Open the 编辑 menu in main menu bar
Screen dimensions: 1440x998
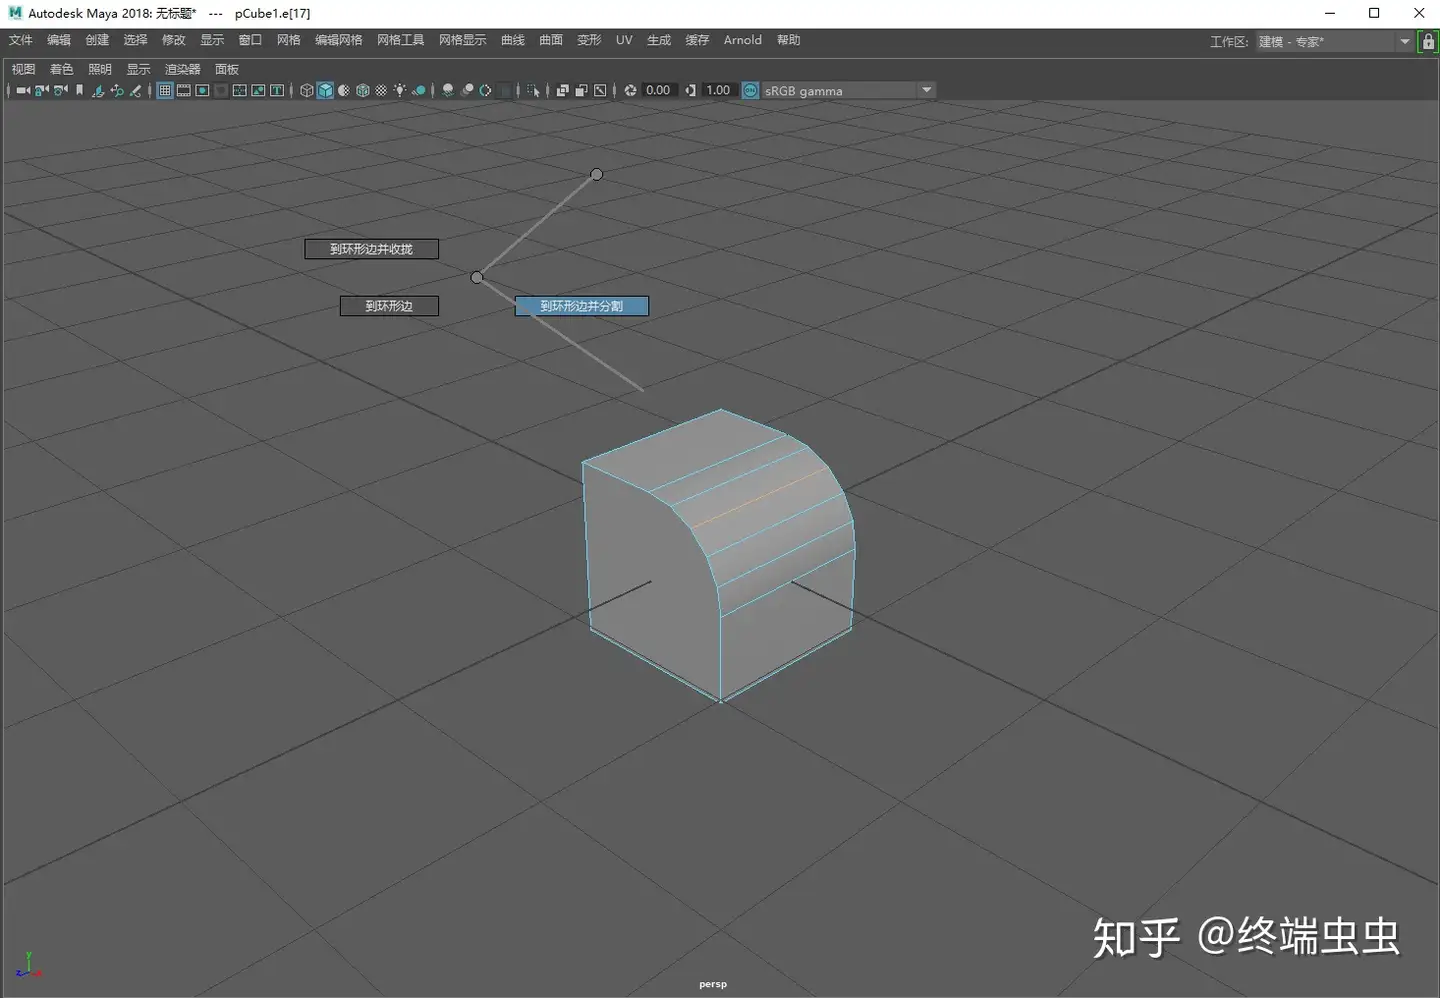59,40
